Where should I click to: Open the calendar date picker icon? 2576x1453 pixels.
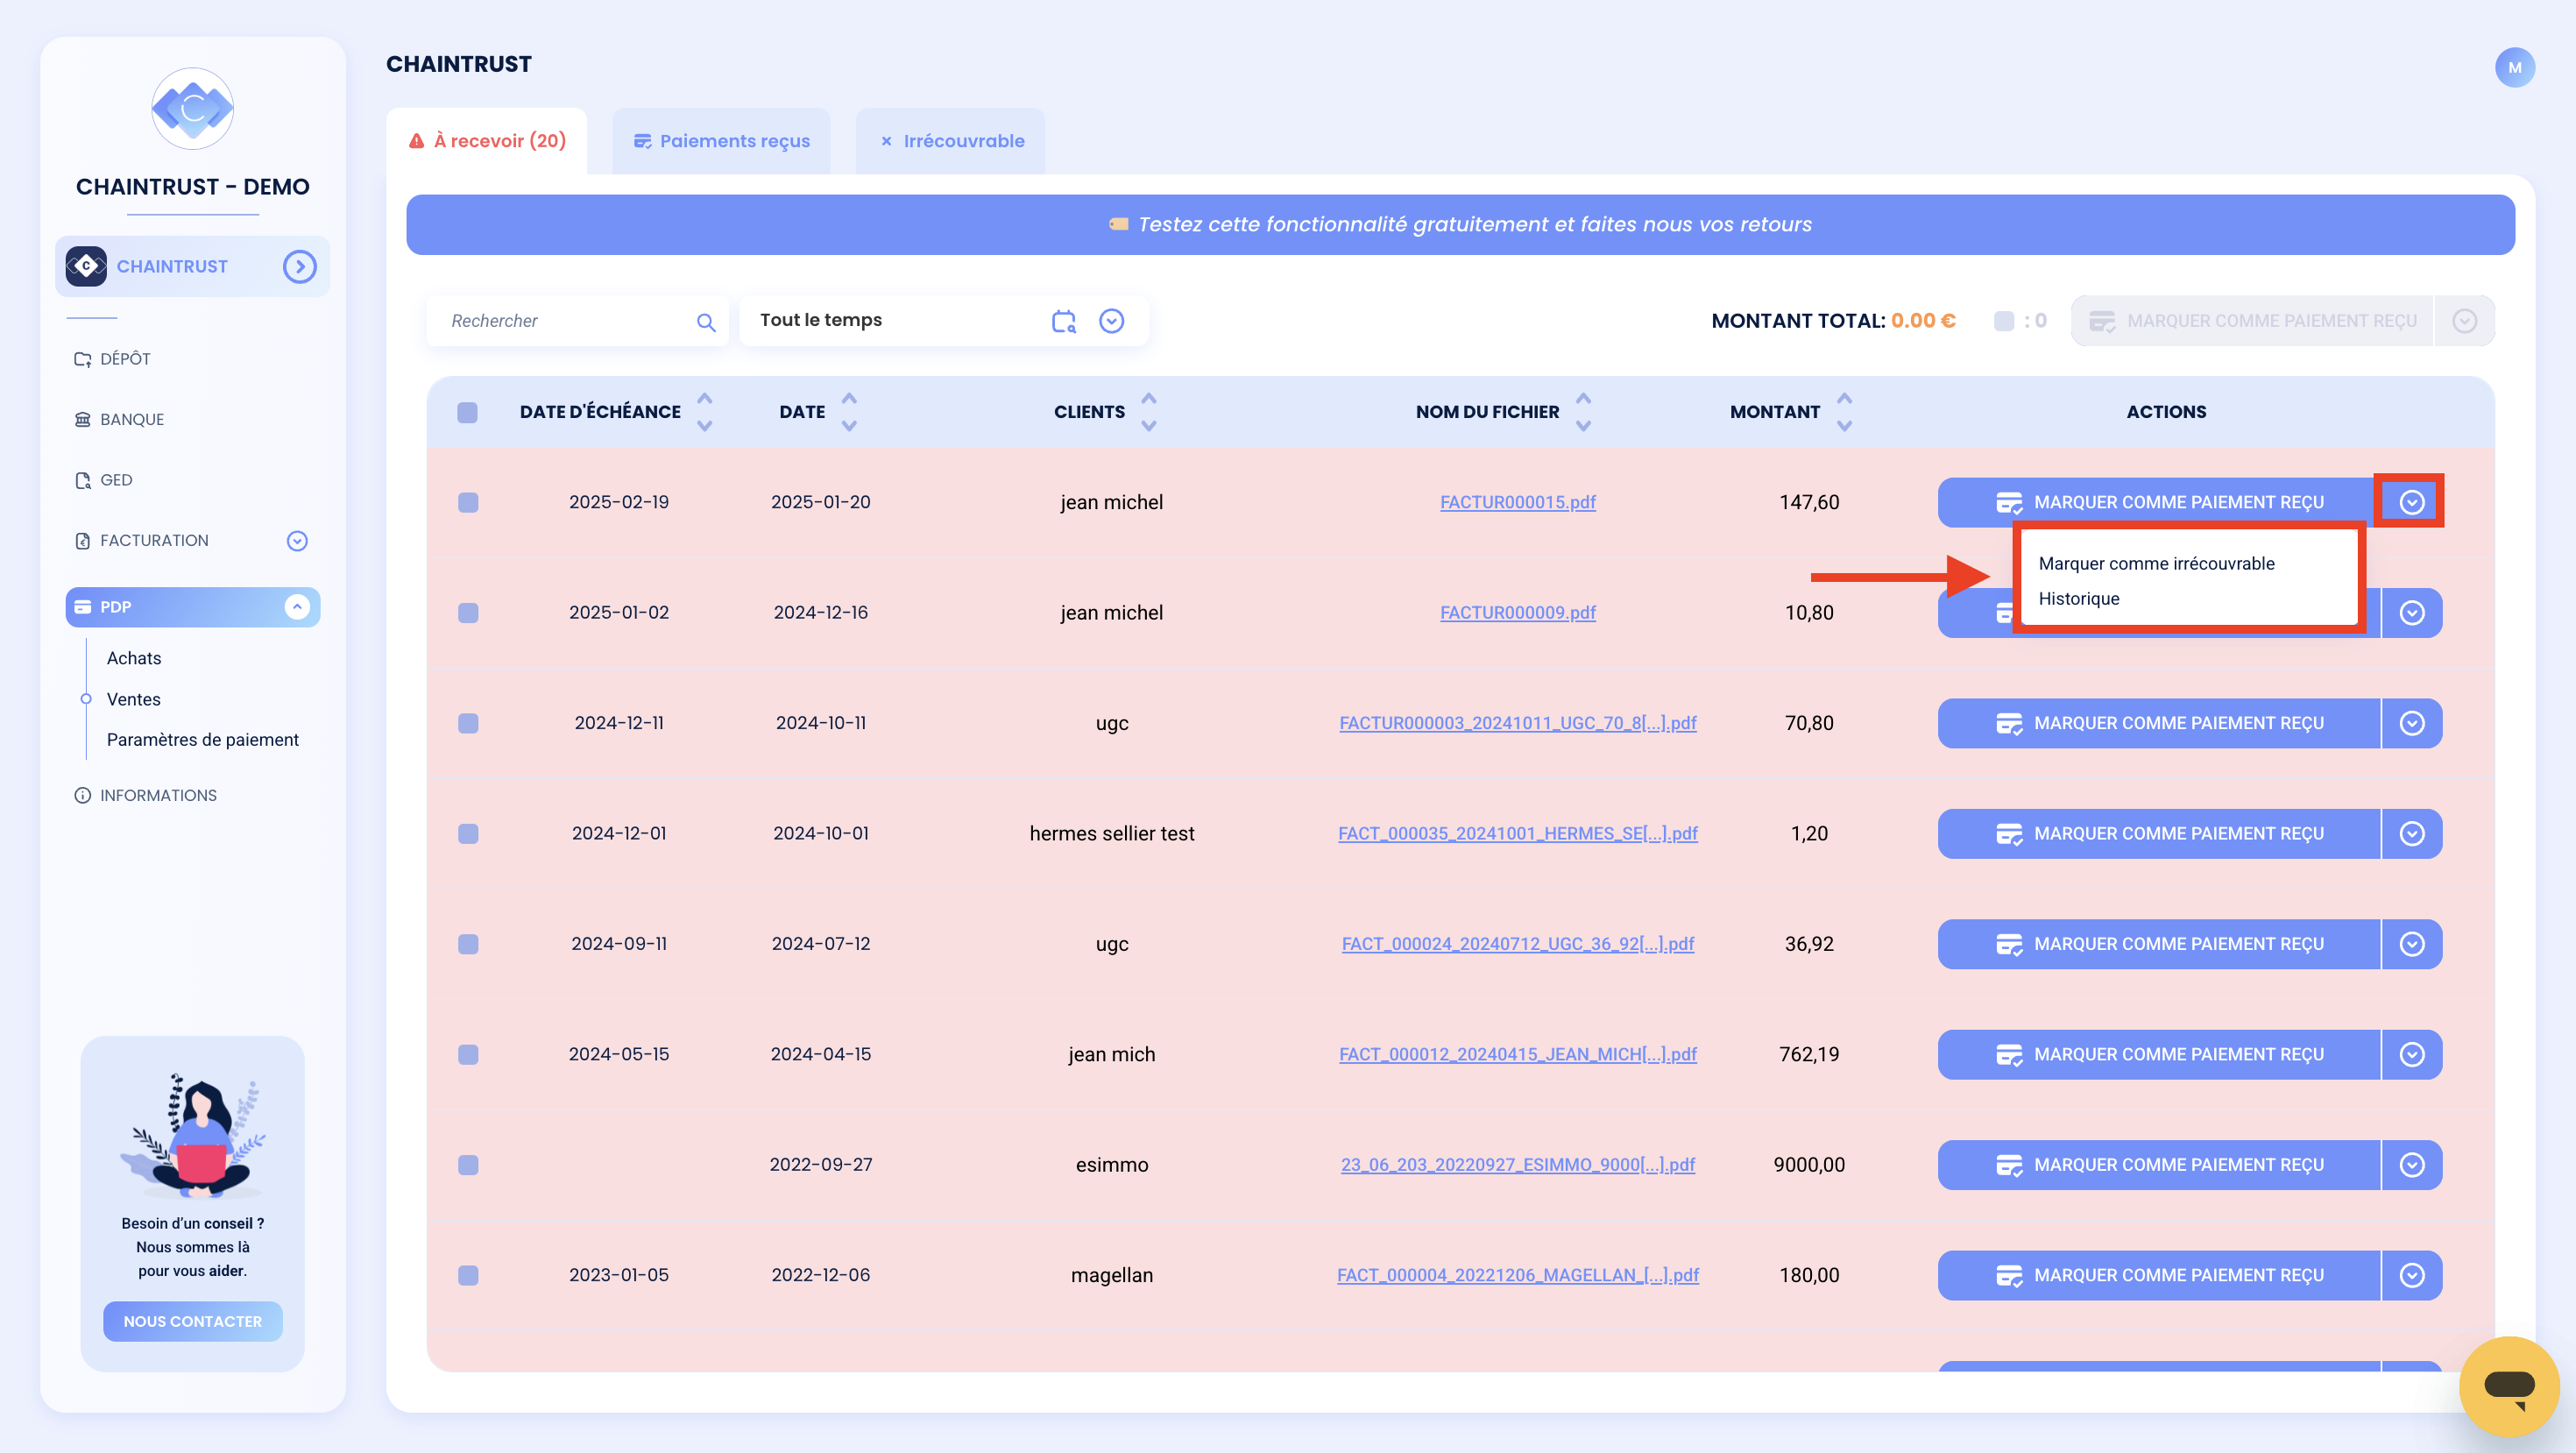coord(1064,321)
